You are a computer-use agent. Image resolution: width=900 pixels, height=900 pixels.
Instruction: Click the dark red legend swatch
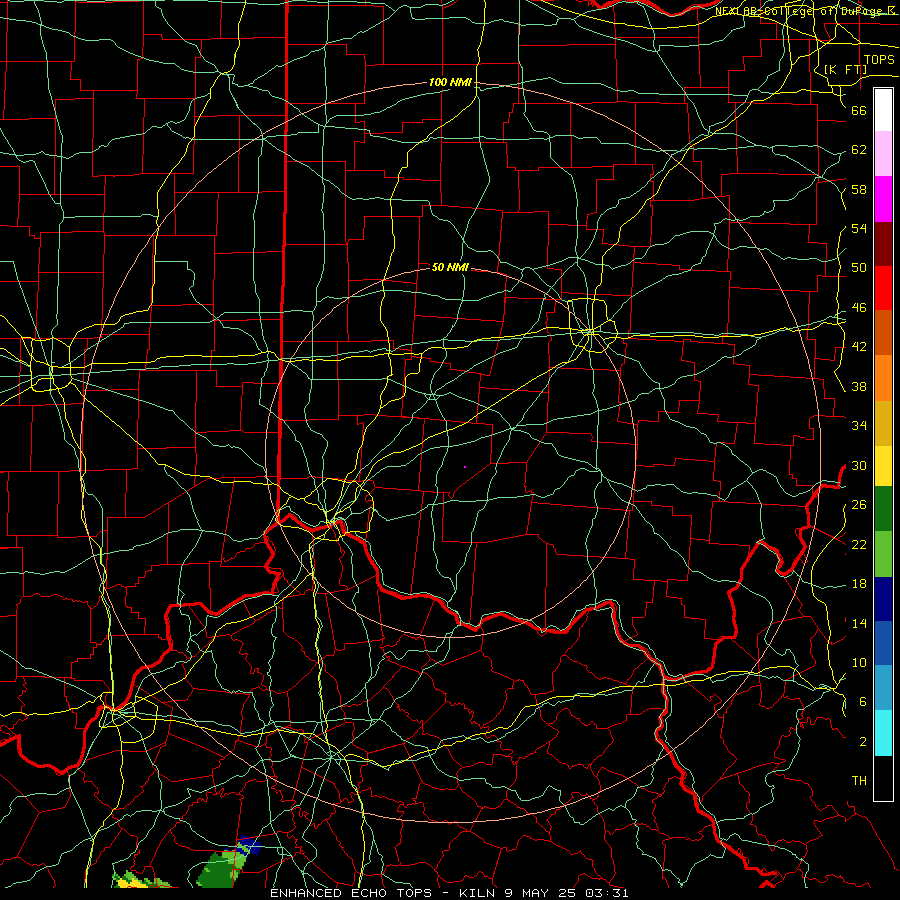click(883, 244)
